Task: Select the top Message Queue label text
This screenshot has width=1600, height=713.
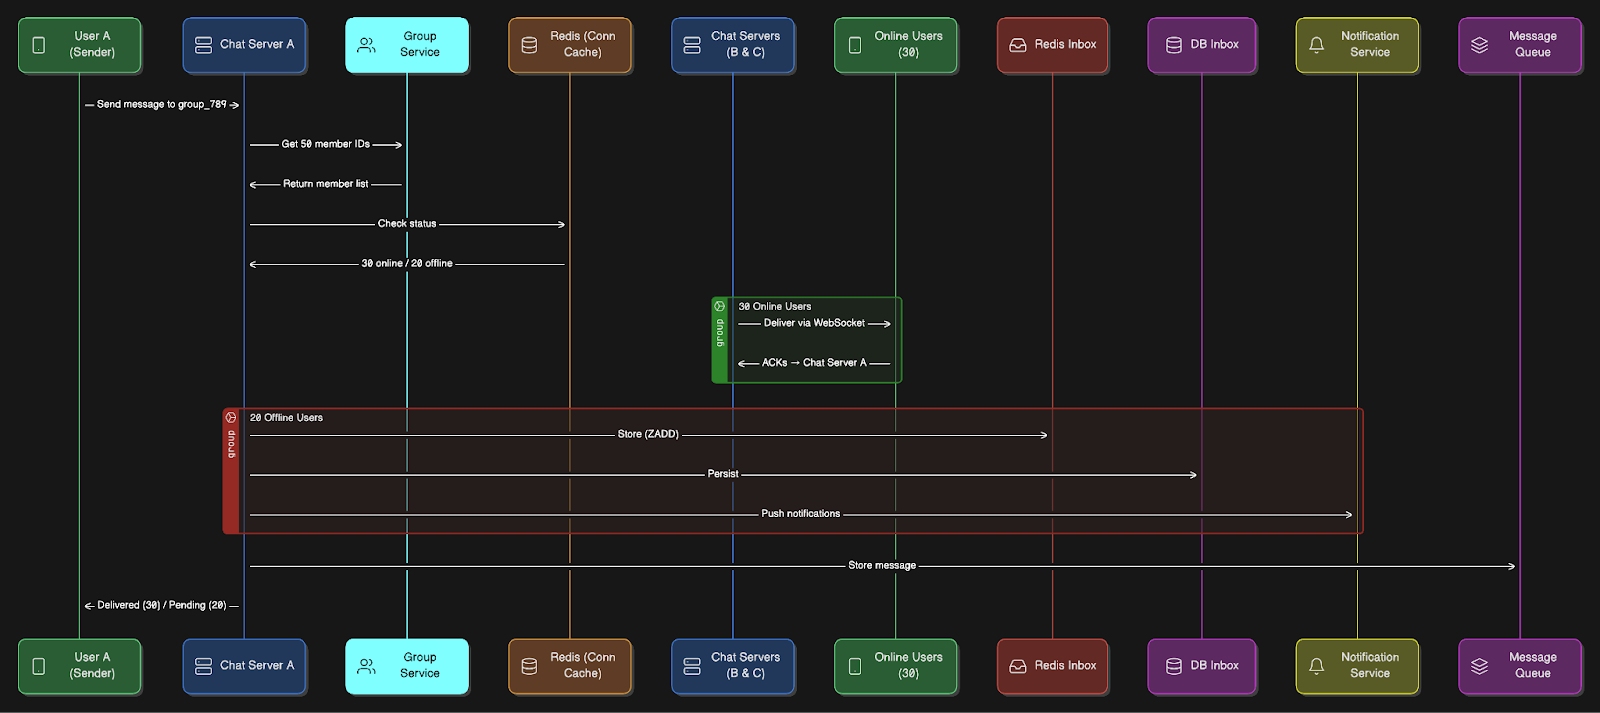Action: click(1533, 44)
